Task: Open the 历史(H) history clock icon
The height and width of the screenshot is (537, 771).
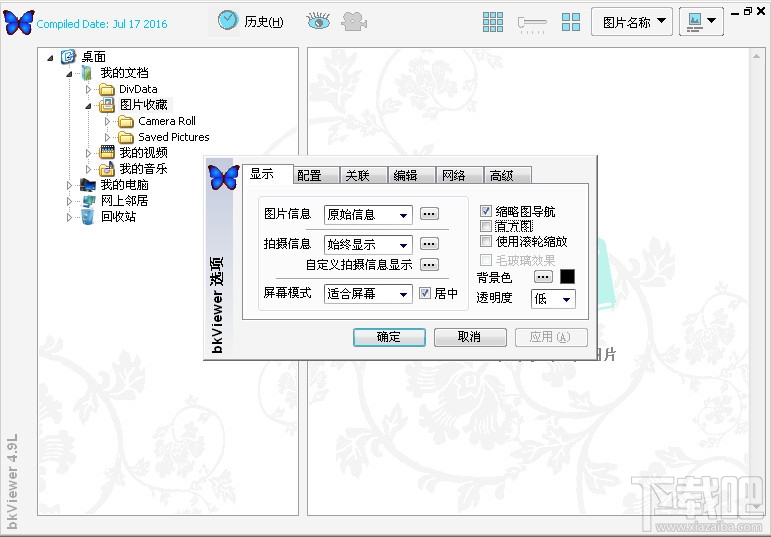Action: tap(228, 21)
